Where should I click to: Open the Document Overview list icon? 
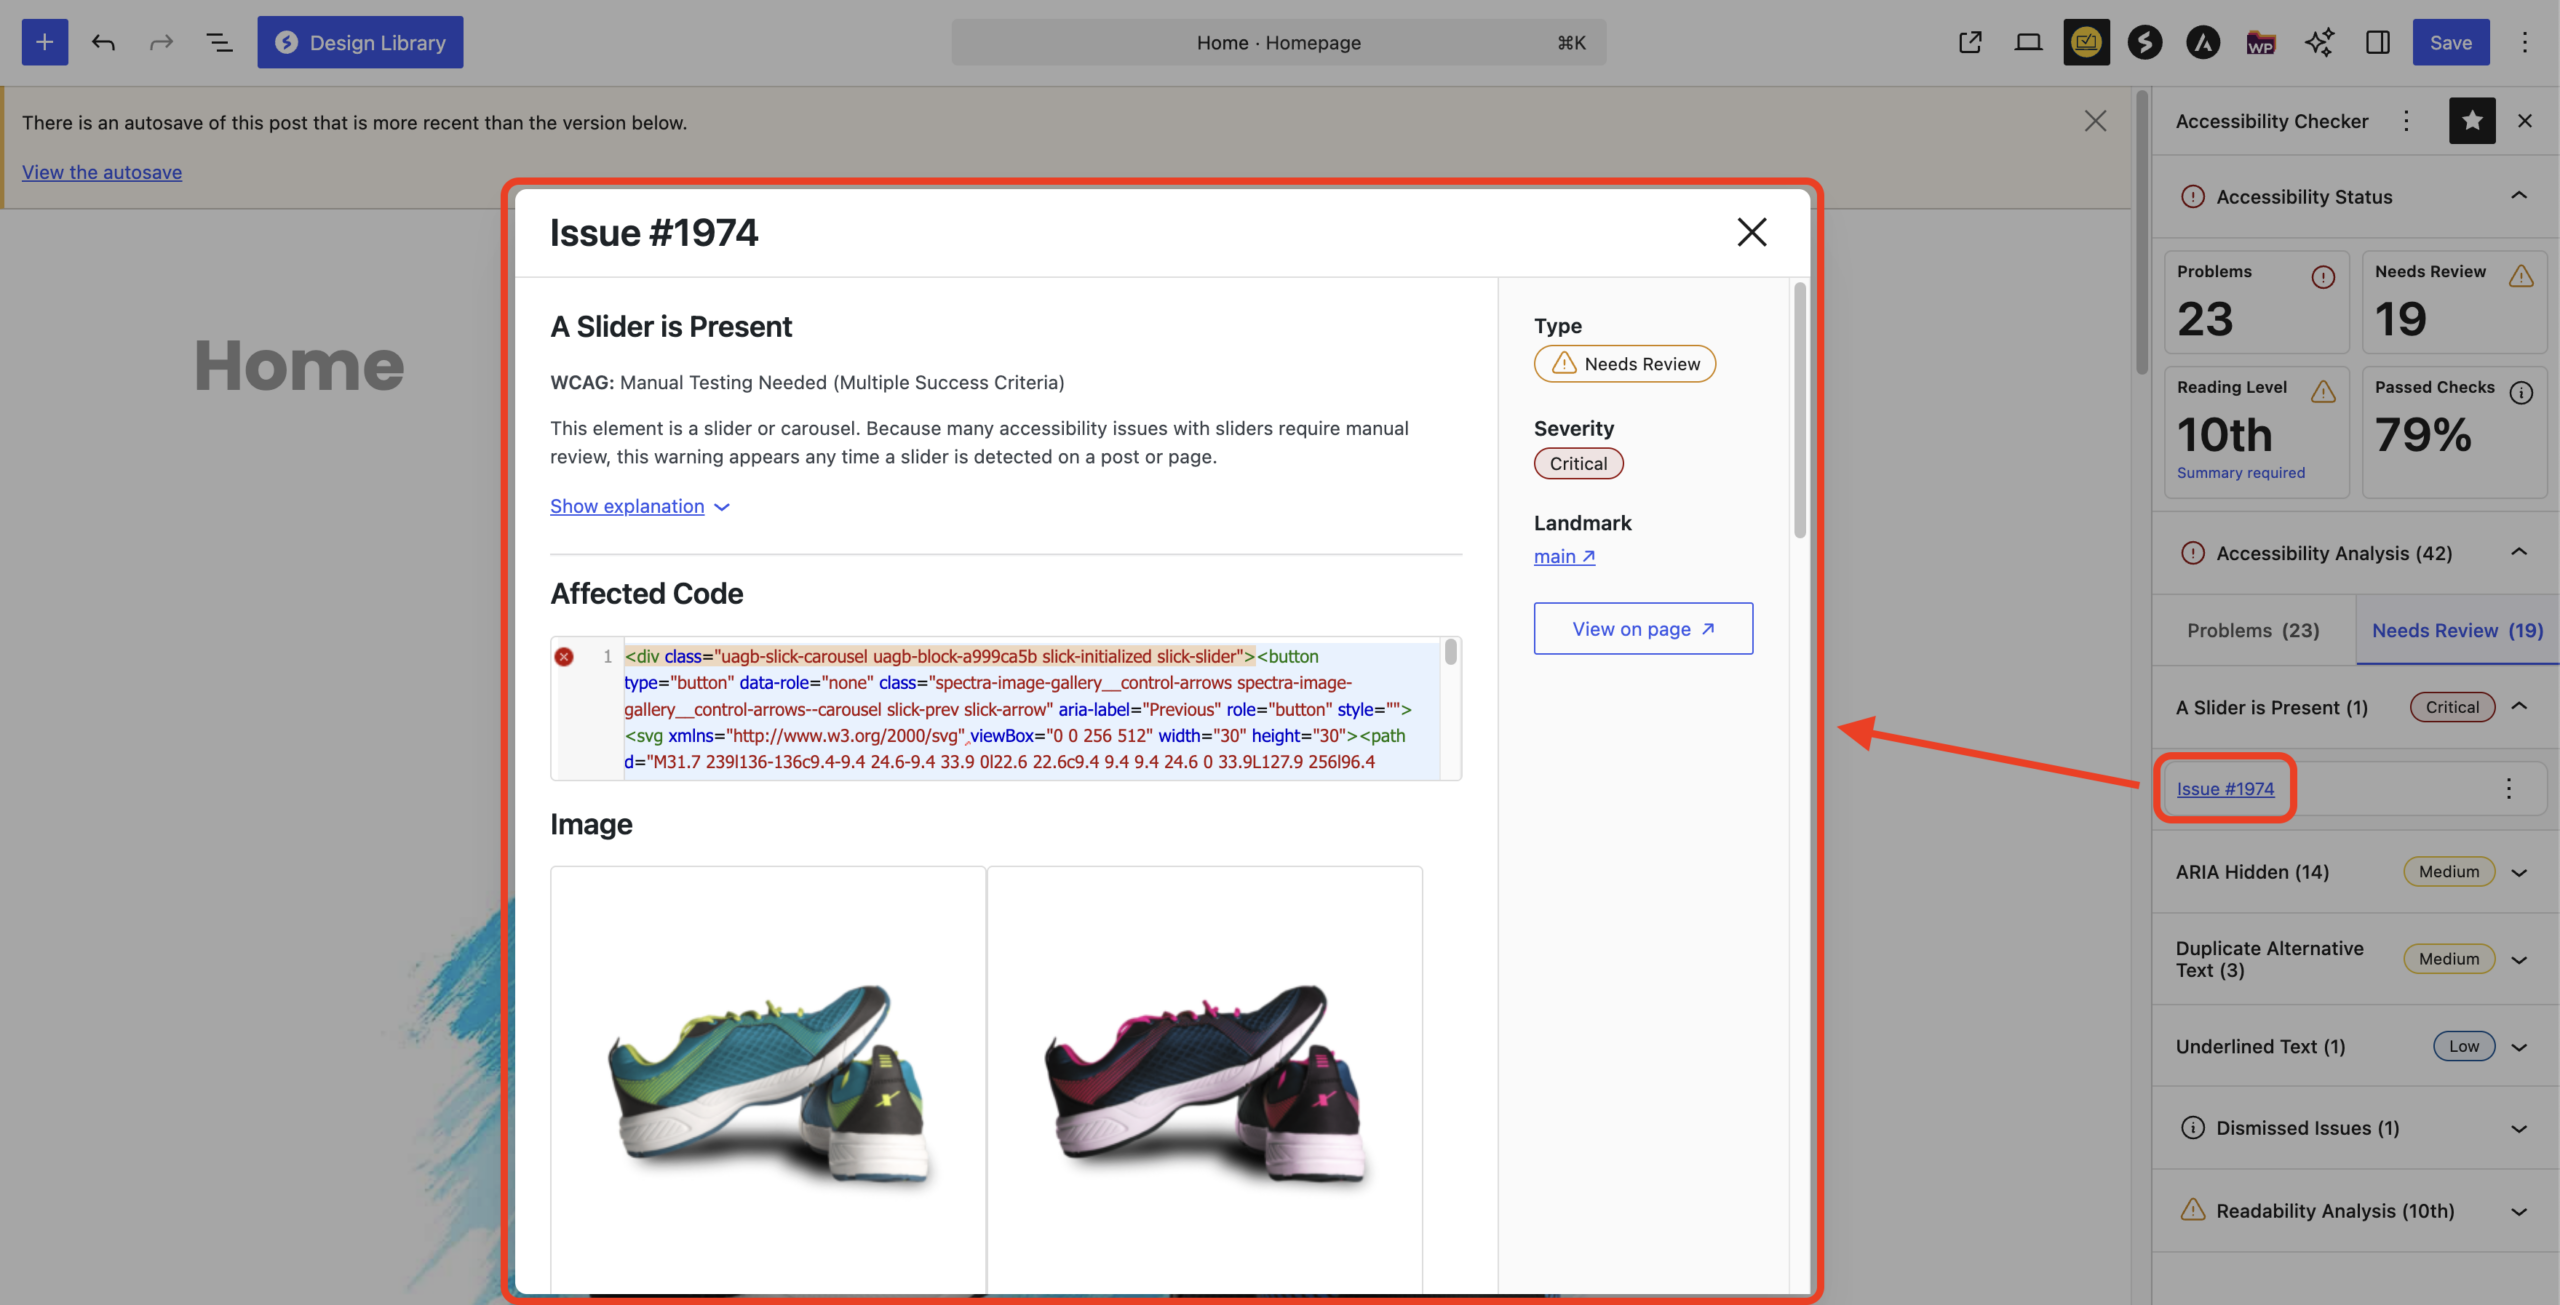[219, 42]
